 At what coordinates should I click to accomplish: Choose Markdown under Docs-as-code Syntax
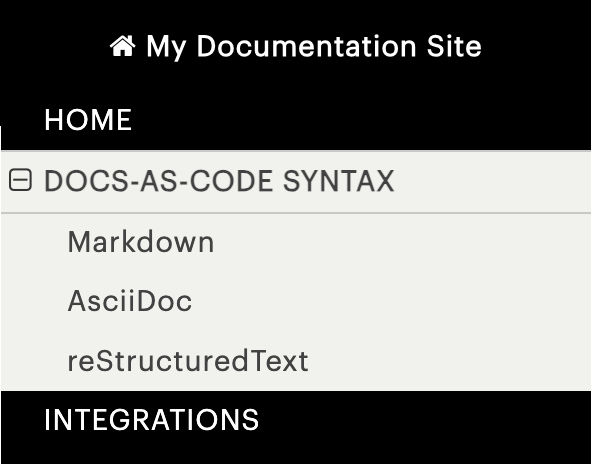click(296, 242)
